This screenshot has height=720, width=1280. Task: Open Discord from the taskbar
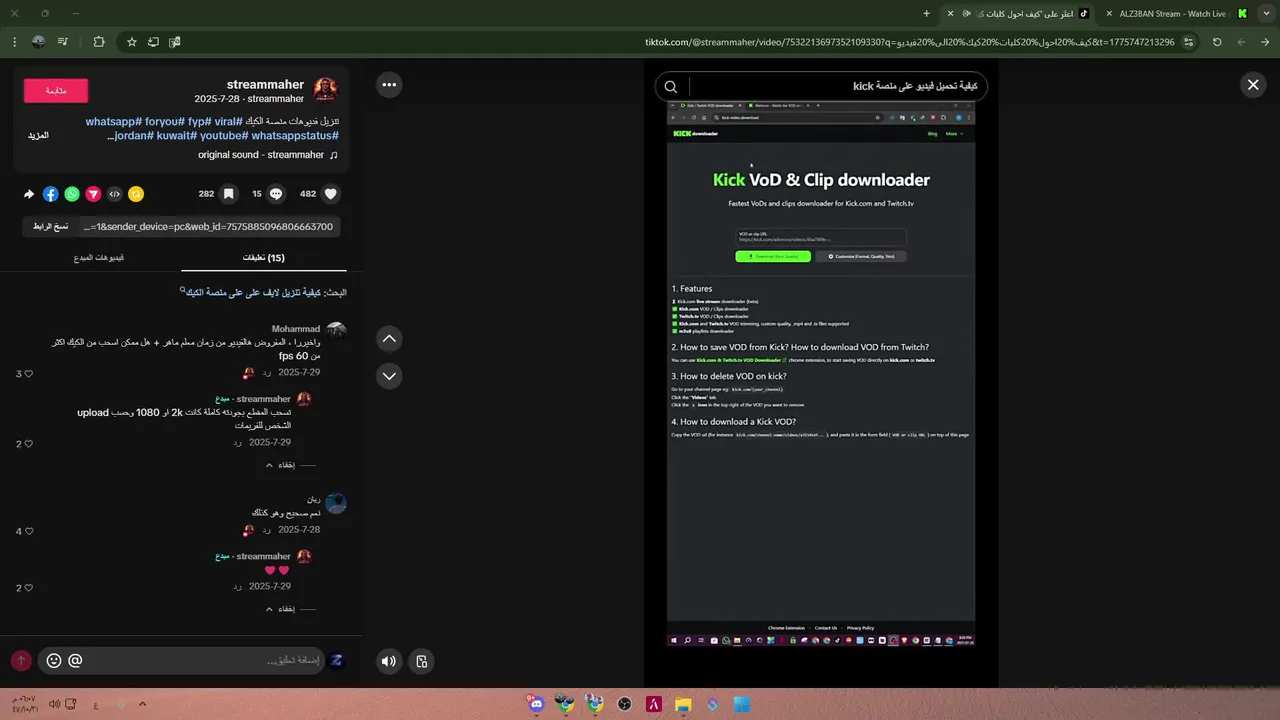point(537,704)
